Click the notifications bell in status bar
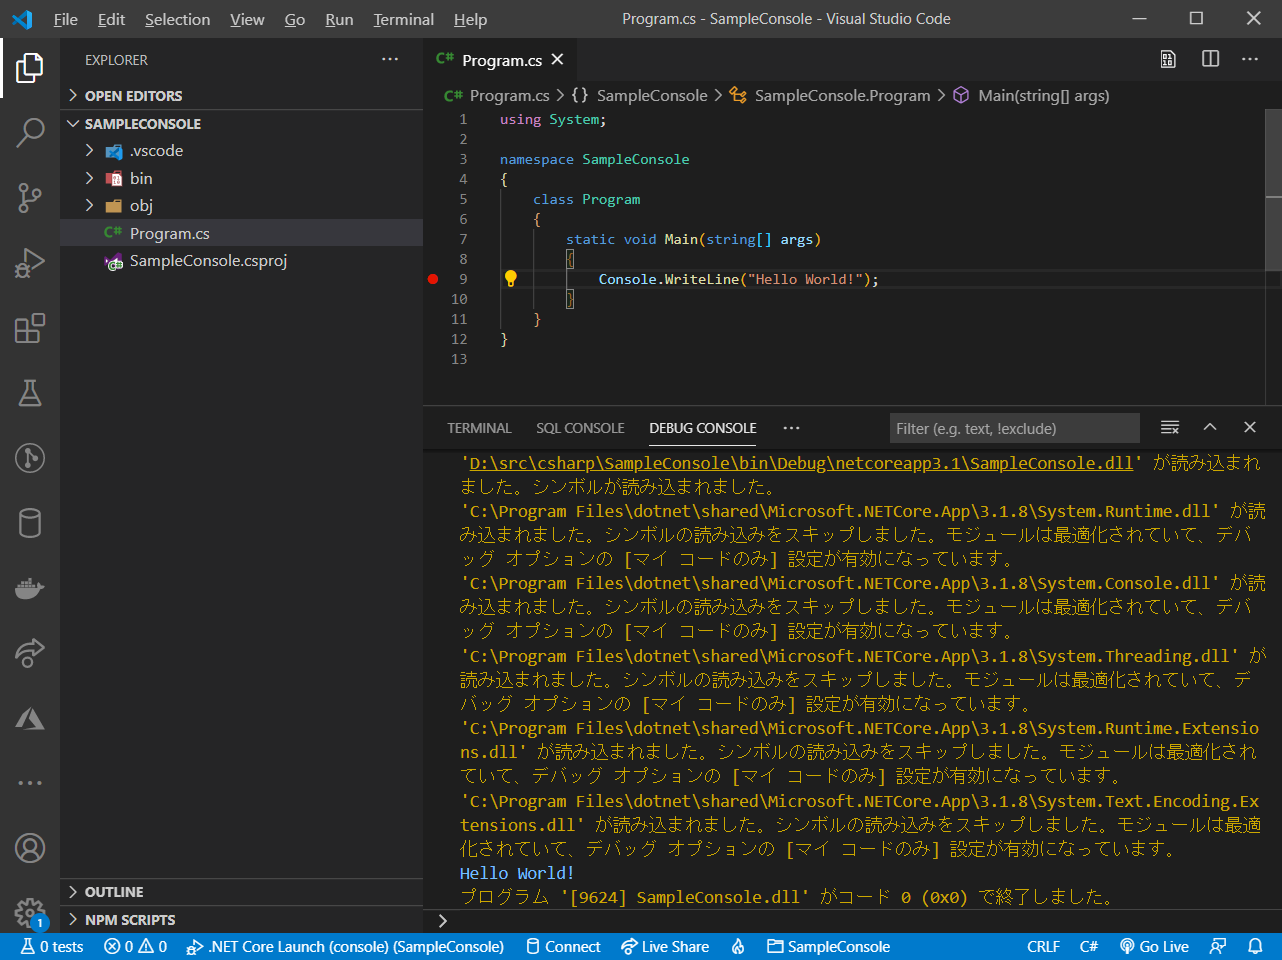 [x=1255, y=946]
